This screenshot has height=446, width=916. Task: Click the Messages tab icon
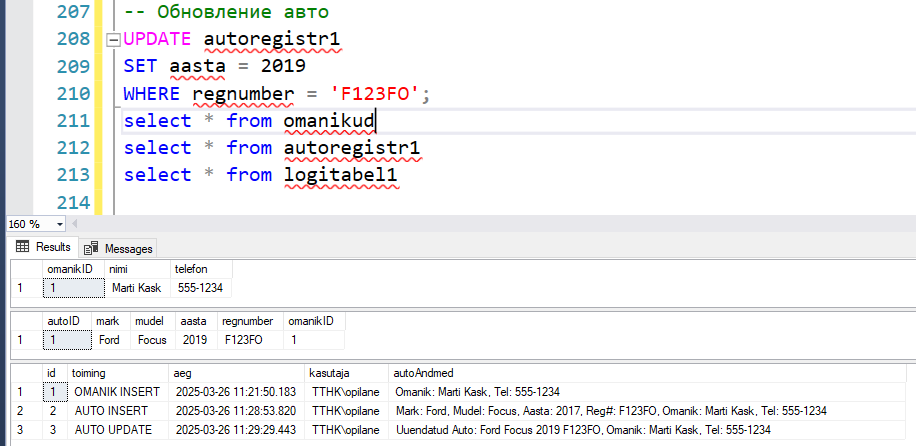91,248
